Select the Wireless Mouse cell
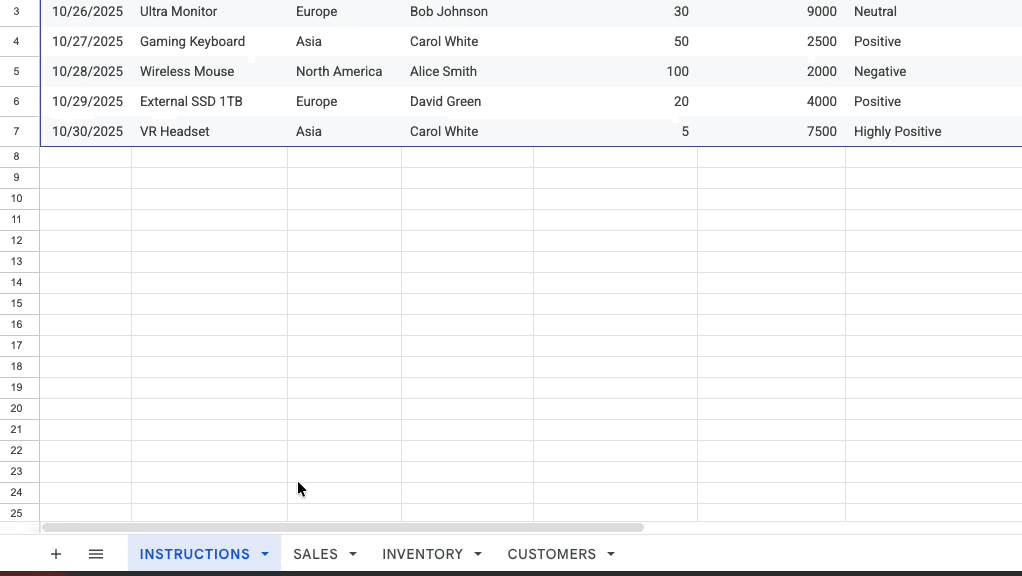The width and height of the screenshot is (1022, 576). [x=209, y=72]
